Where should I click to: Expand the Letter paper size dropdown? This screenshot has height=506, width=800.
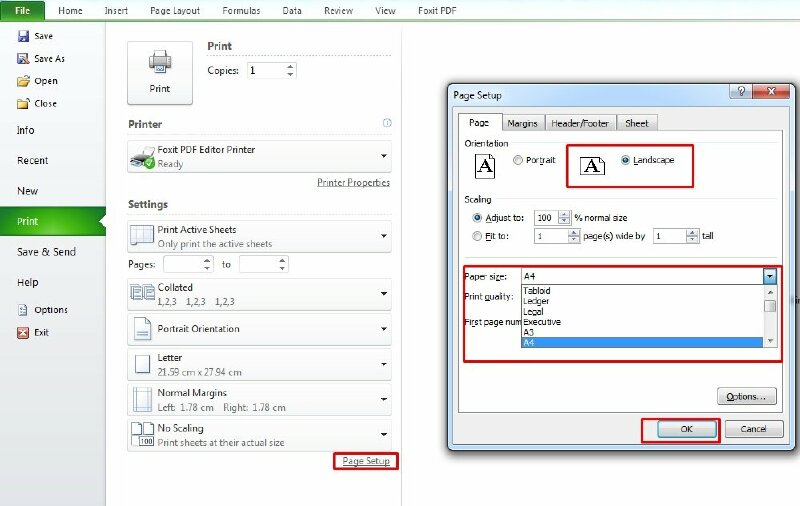[384, 364]
